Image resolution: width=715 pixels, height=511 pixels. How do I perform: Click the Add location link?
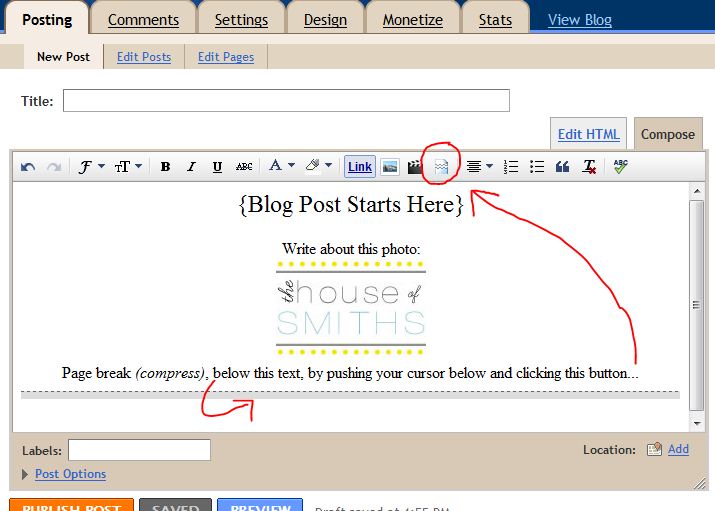678,449
